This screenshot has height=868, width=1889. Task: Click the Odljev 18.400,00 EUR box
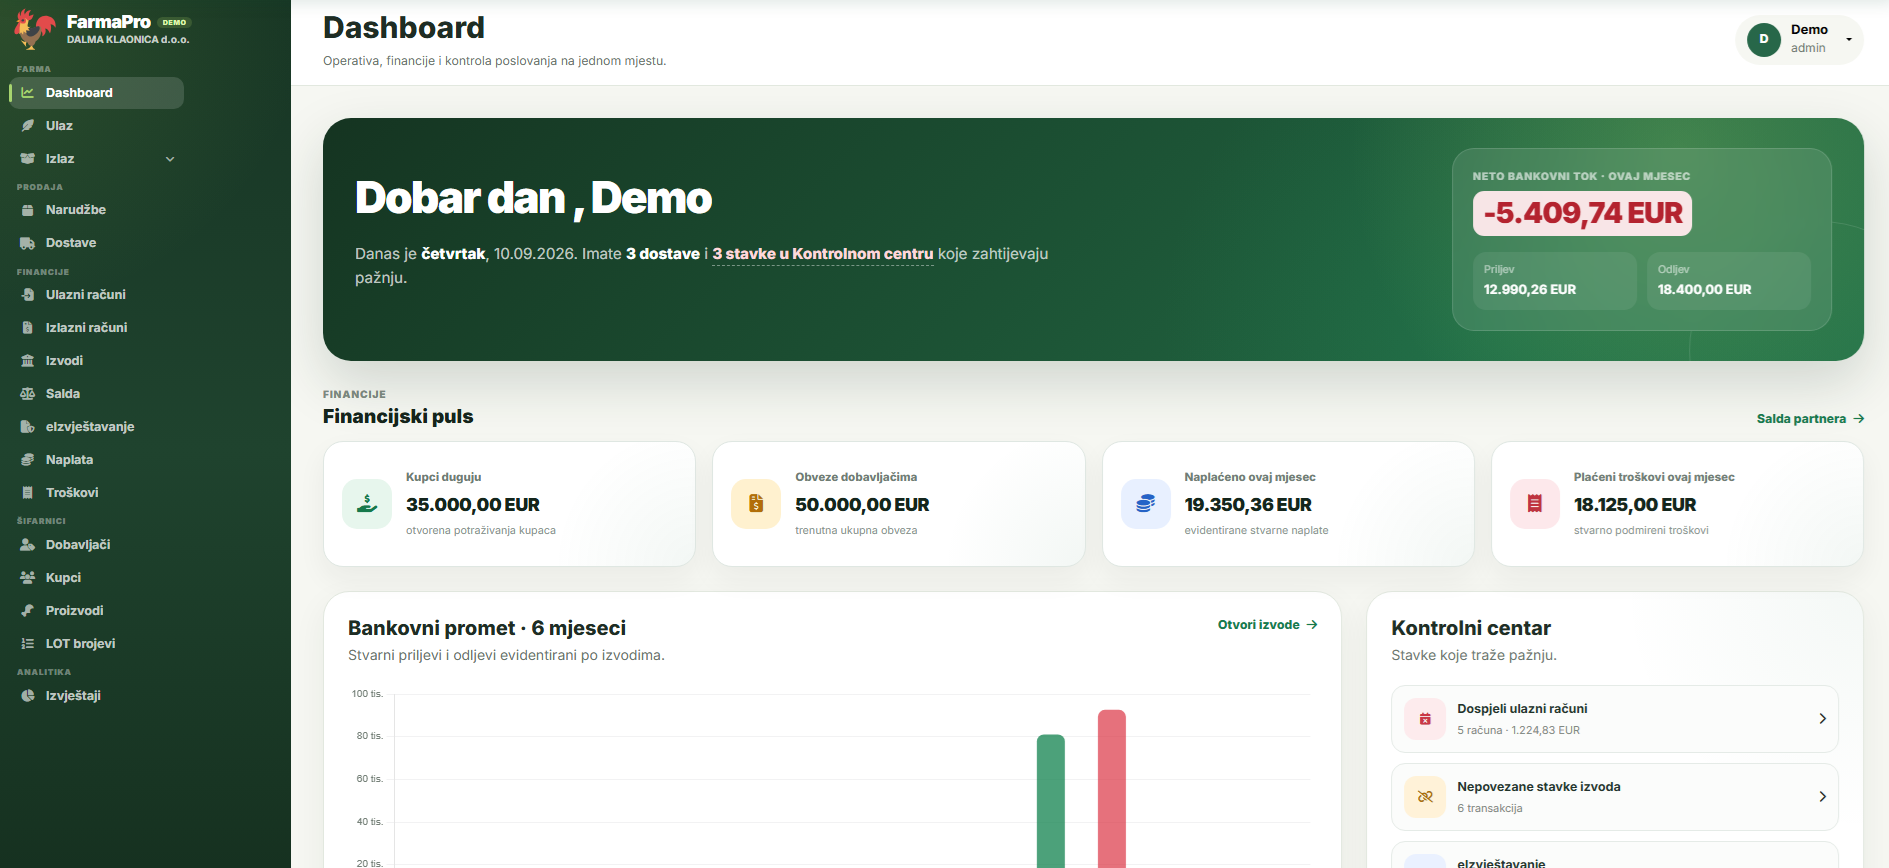[1728, 280]
